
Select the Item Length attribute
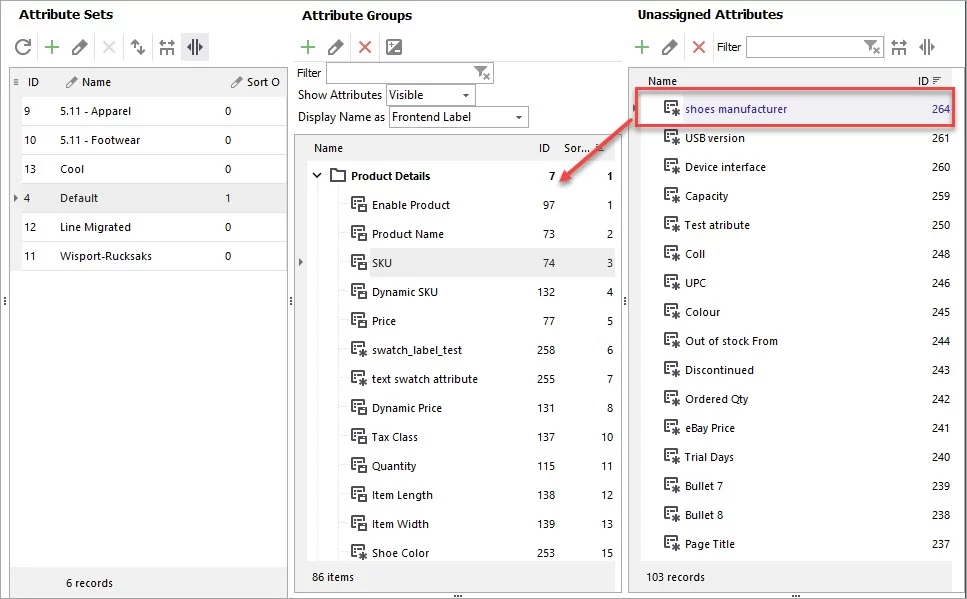point(402,495)
